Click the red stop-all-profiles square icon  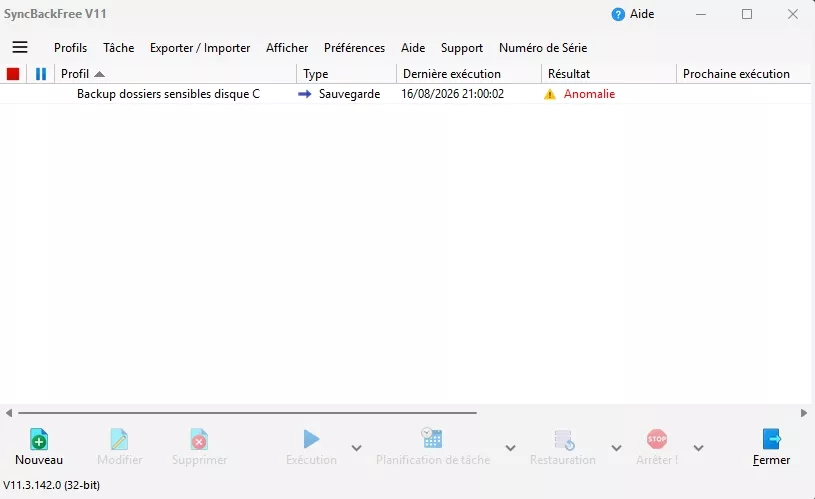click(x=13, y=74)
